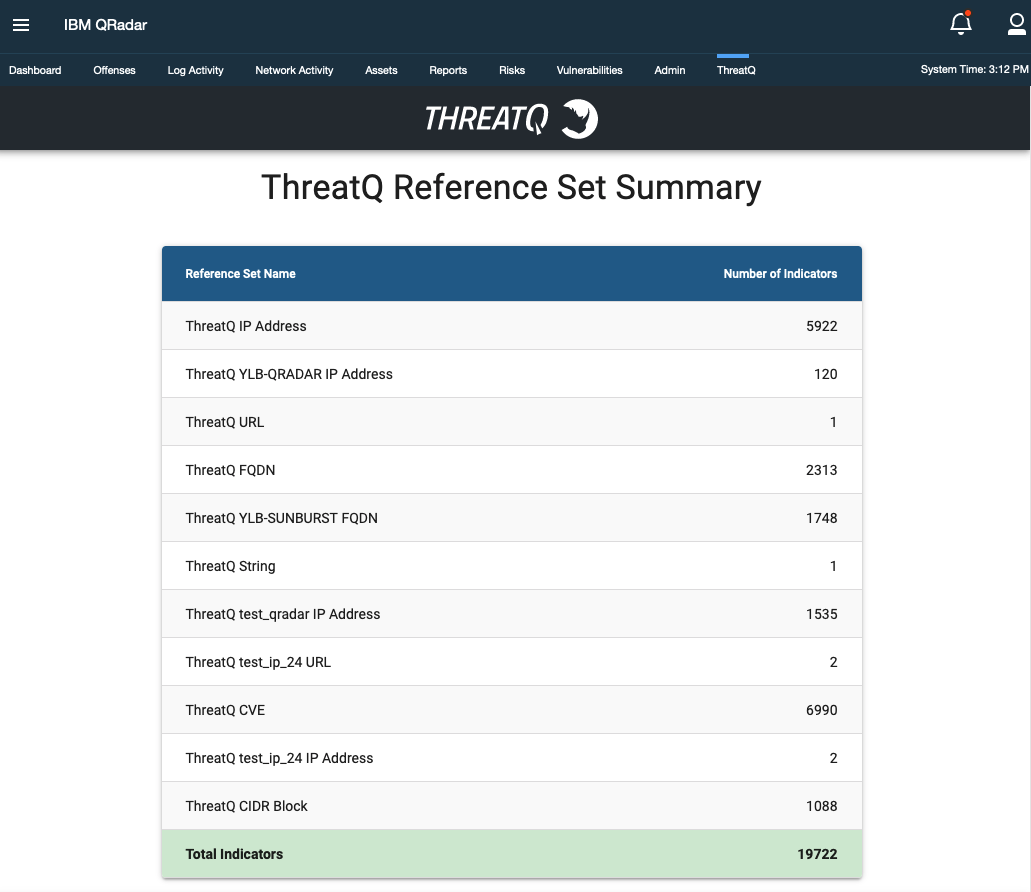Select the Network Activity tab

point(294,70)
